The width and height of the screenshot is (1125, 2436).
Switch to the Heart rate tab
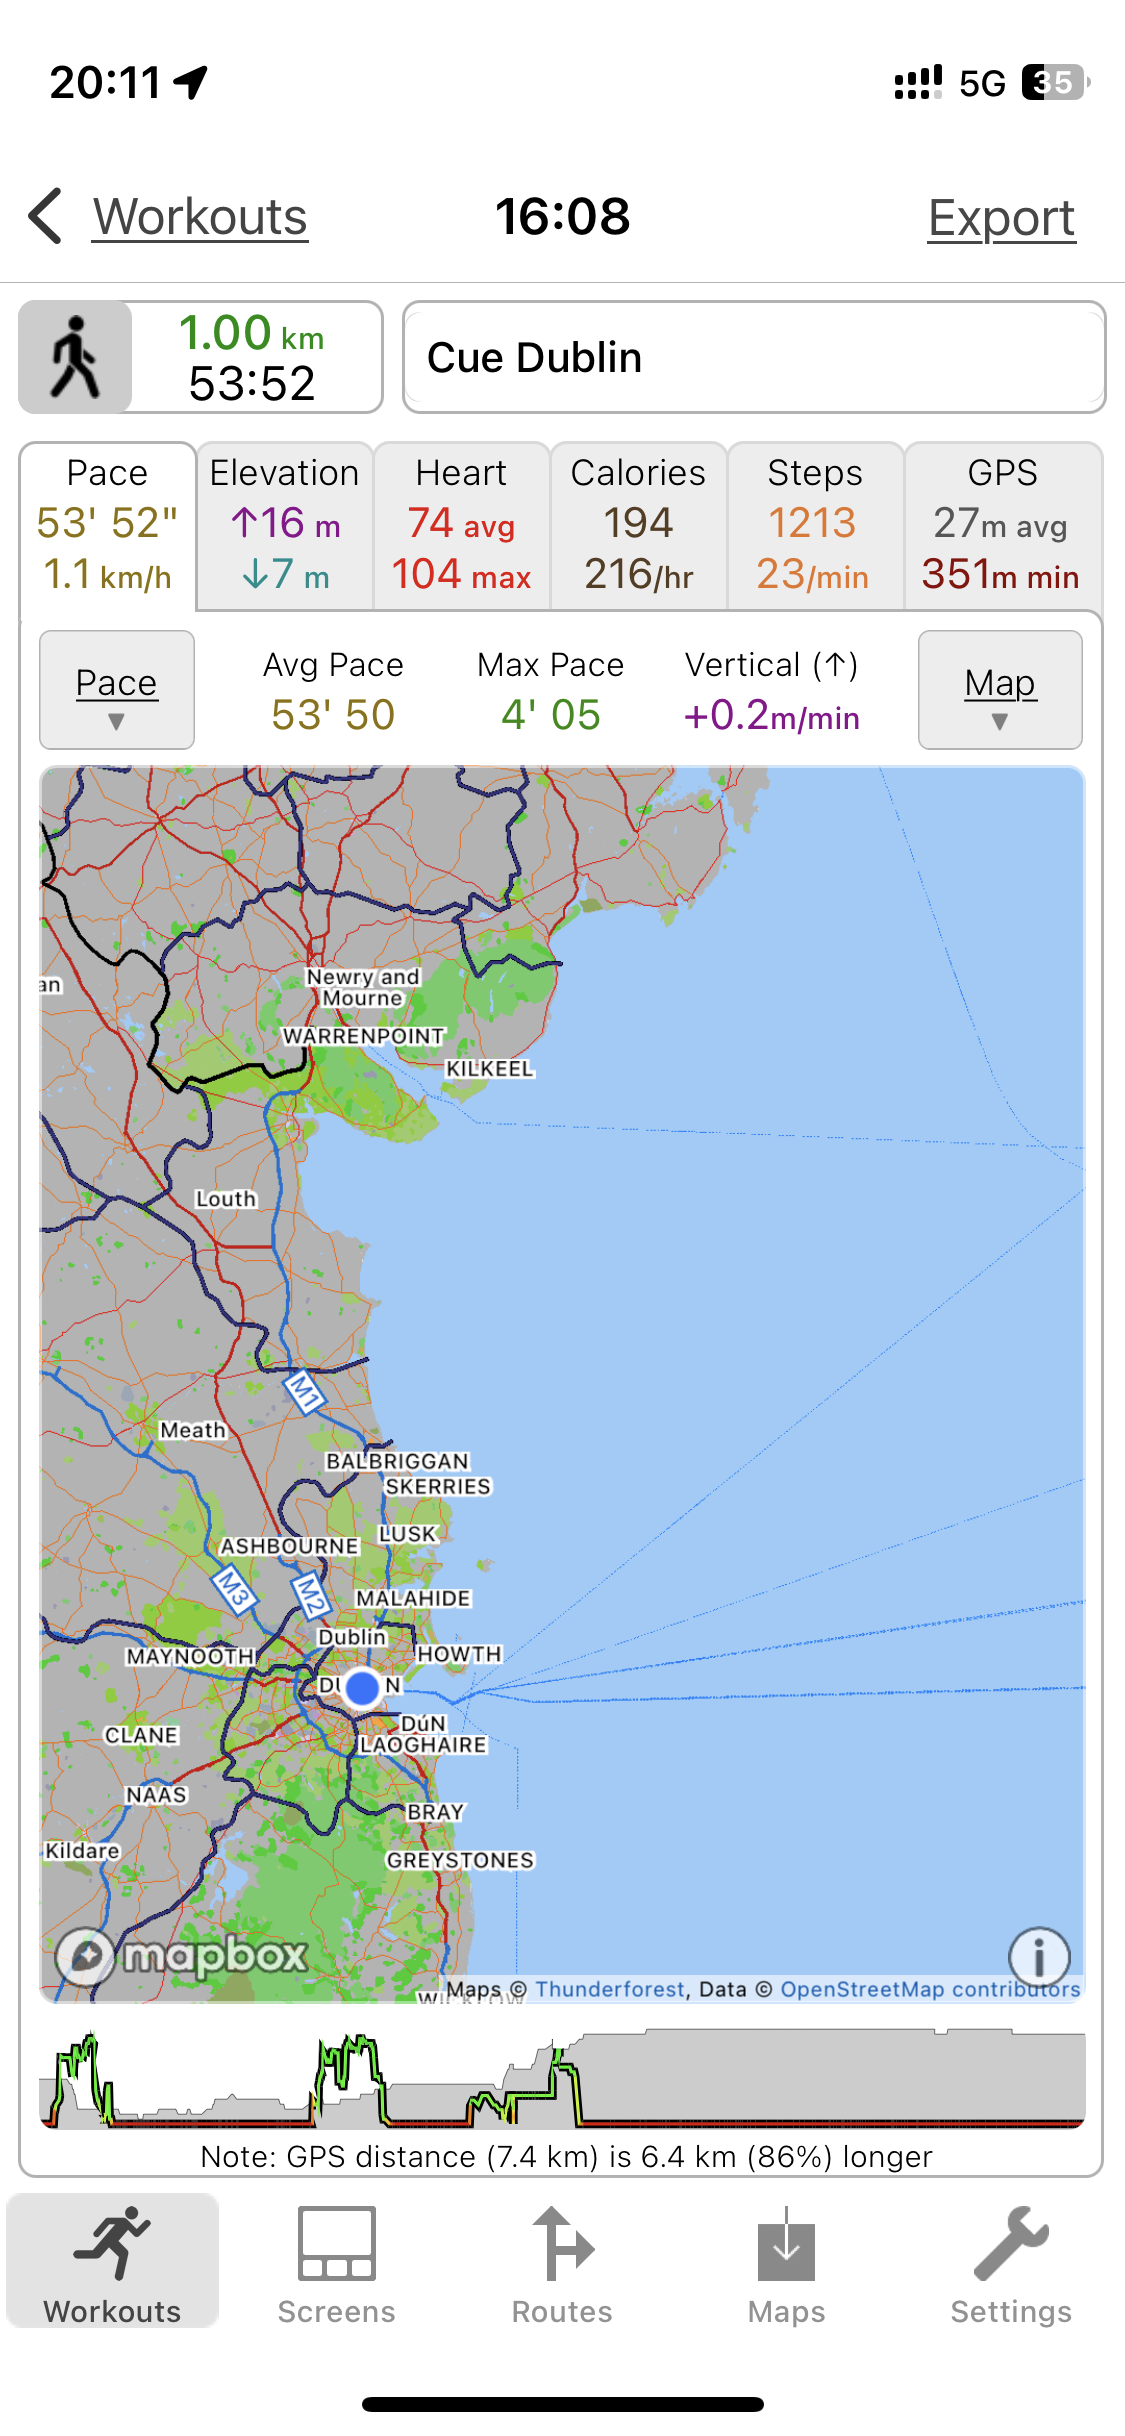461,526
